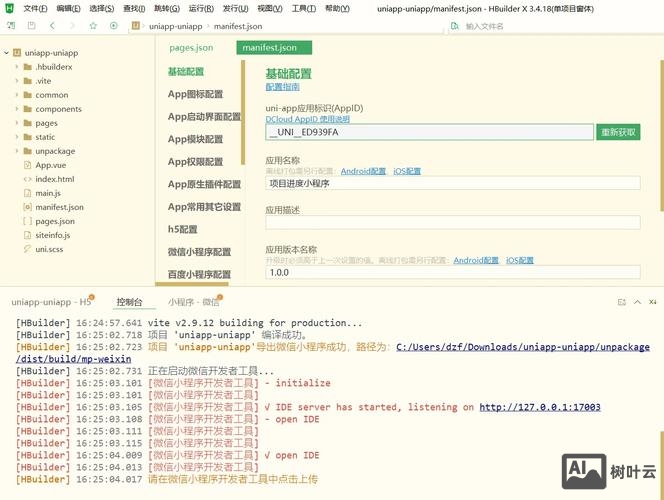Open the 运行(R) menu

tap(201, 8)
